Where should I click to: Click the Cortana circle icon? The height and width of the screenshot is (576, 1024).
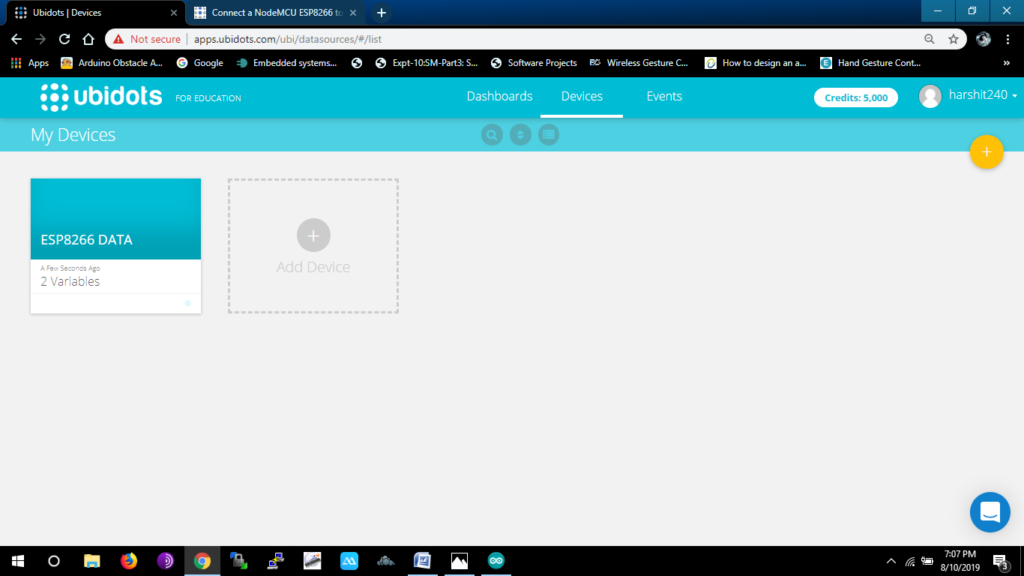pyautogui.click(x=54, y=561)
